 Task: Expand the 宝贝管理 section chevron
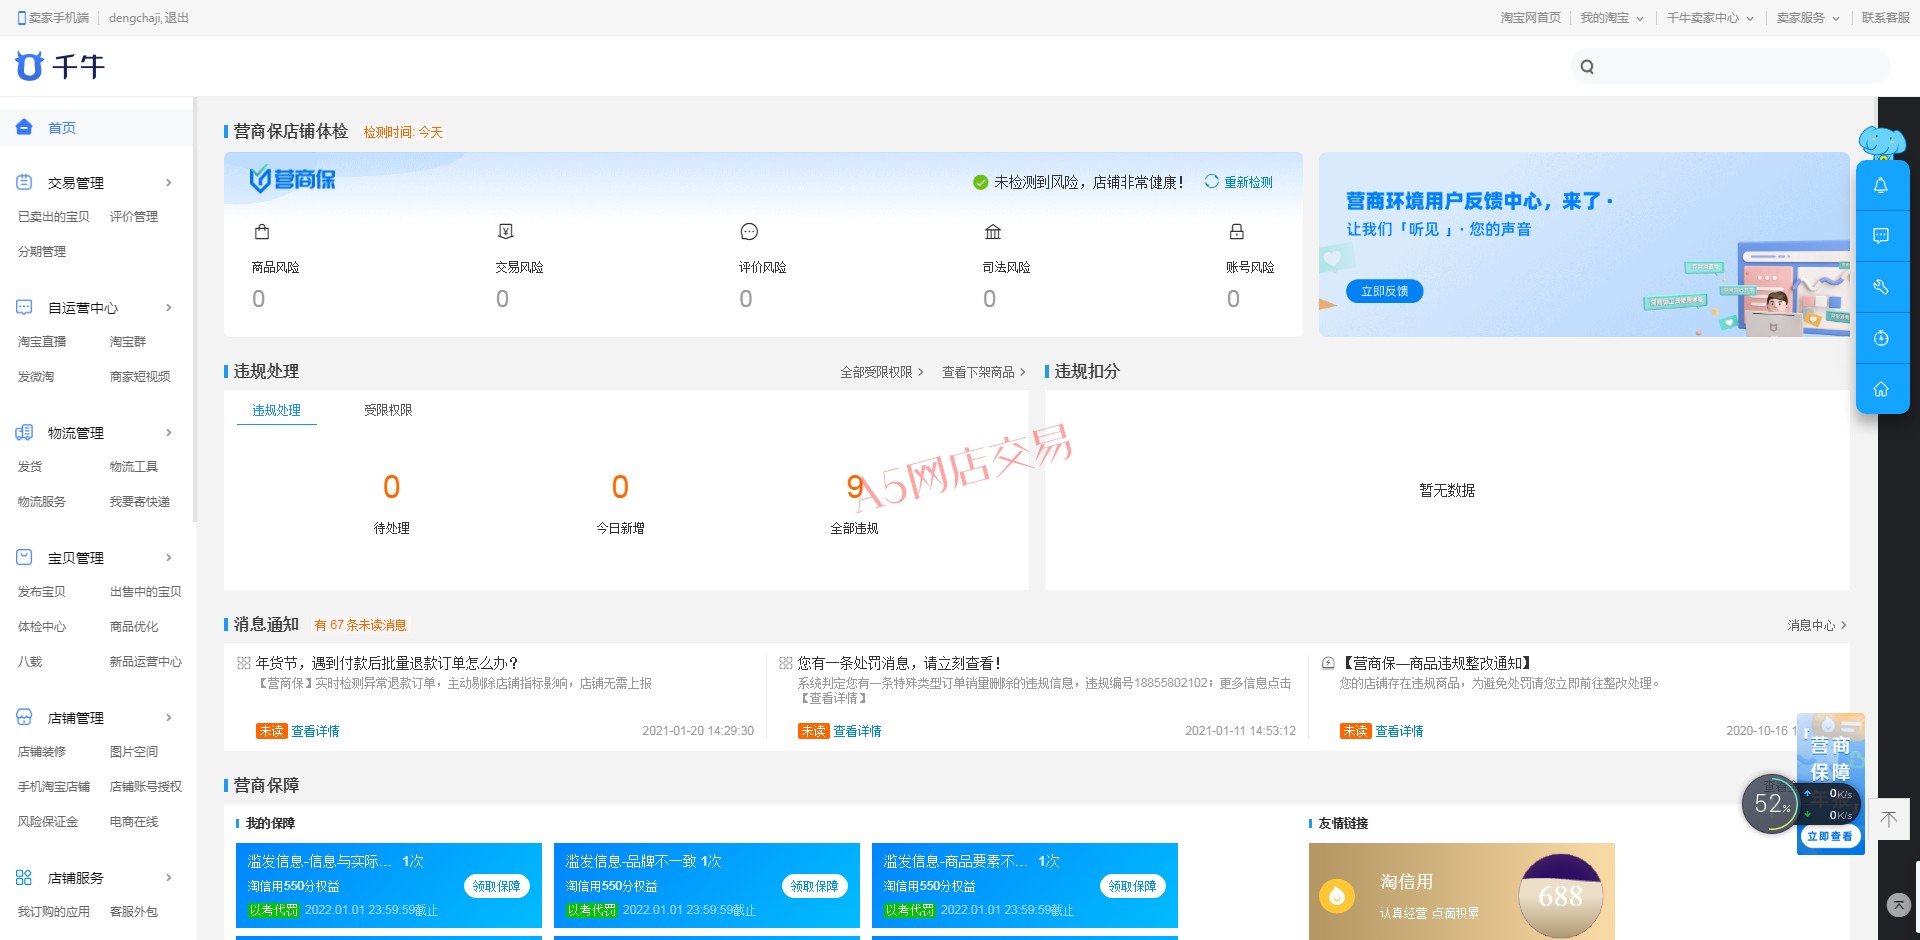169,557
